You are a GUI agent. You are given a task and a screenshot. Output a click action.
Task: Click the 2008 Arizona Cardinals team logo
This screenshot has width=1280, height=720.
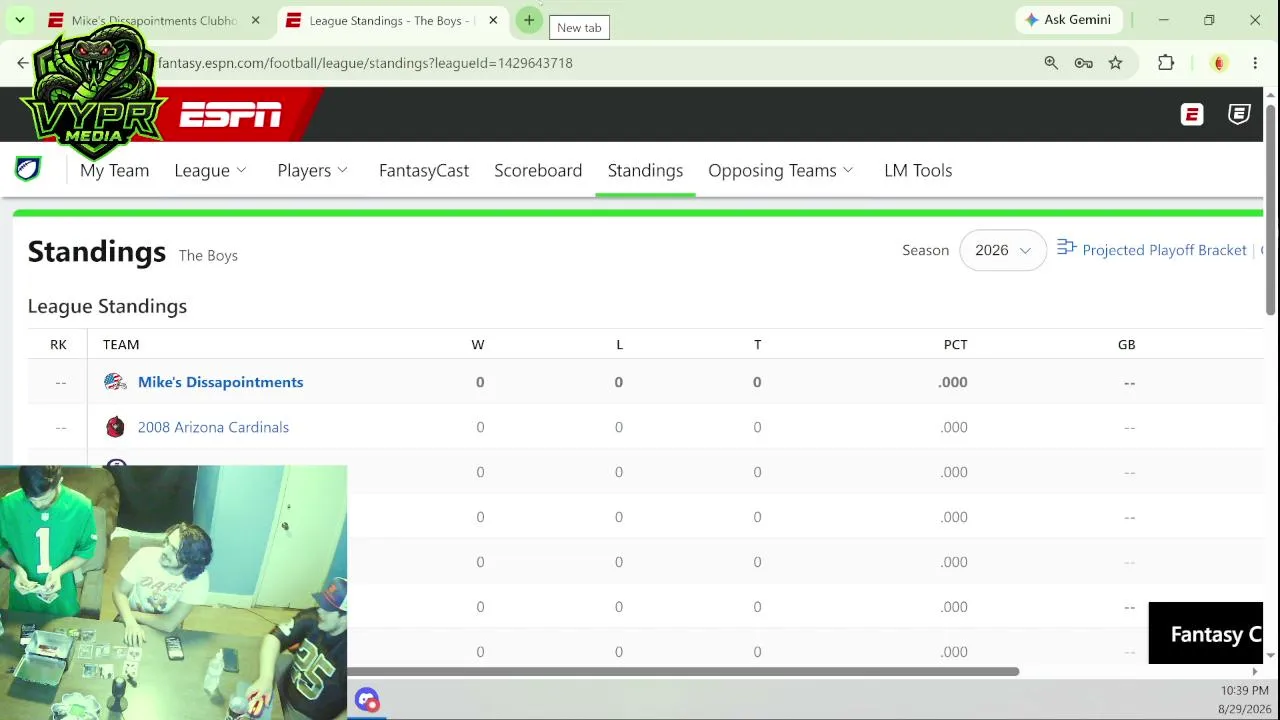(116, 427)
